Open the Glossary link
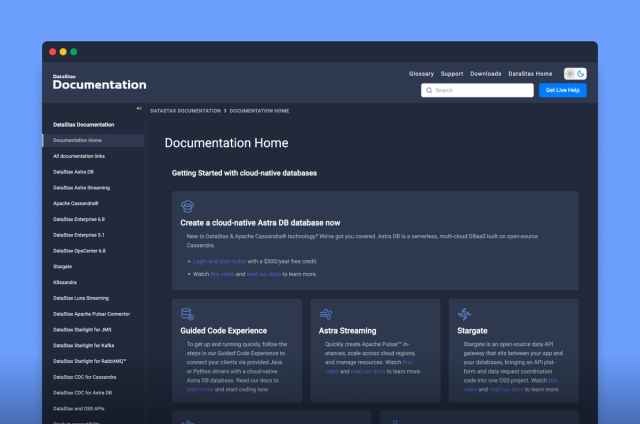 coord(421,74)
